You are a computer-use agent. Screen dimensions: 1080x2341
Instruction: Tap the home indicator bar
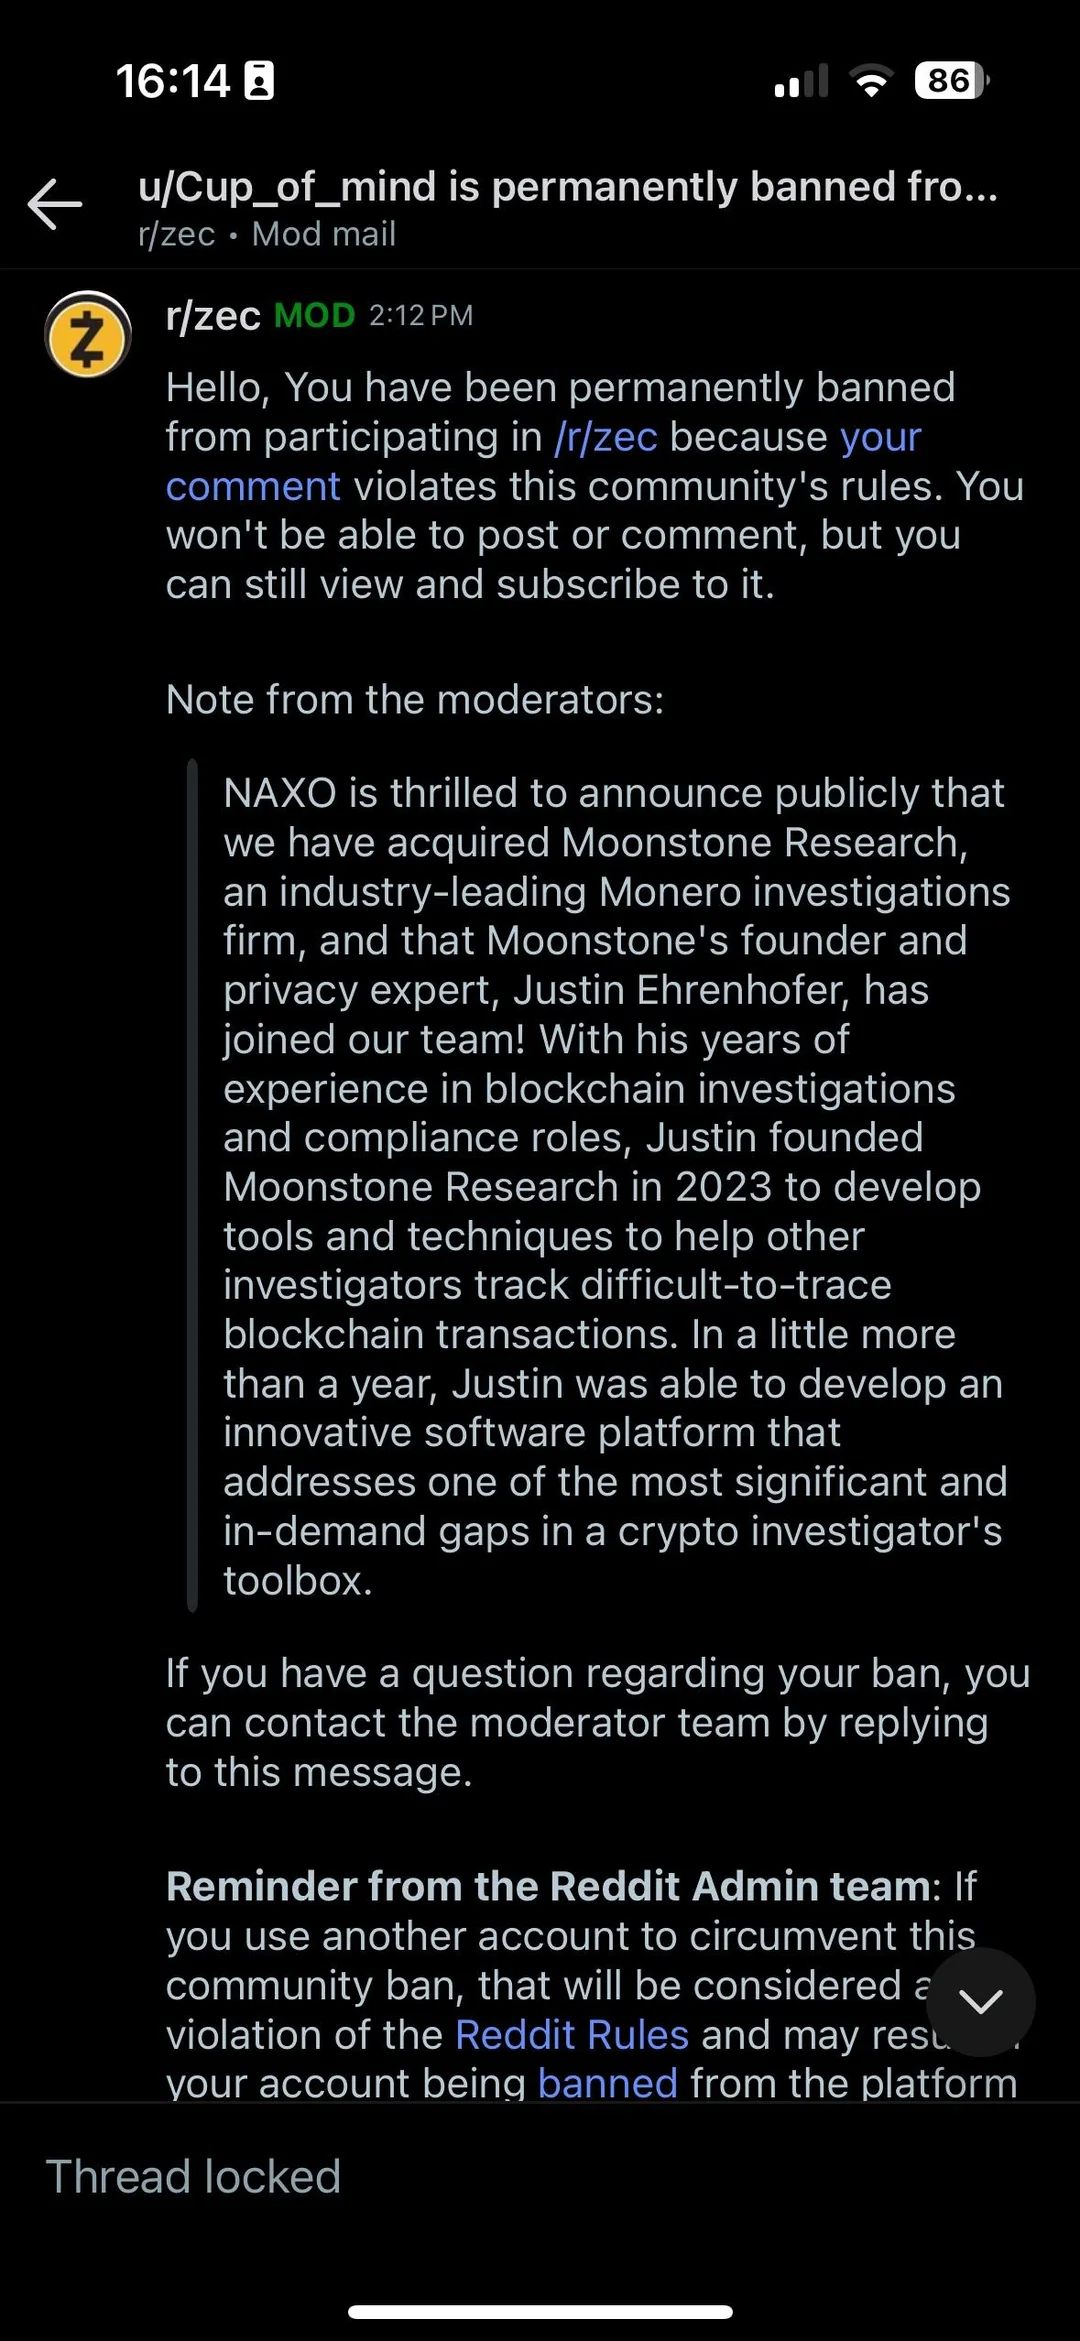point(540,2312)
